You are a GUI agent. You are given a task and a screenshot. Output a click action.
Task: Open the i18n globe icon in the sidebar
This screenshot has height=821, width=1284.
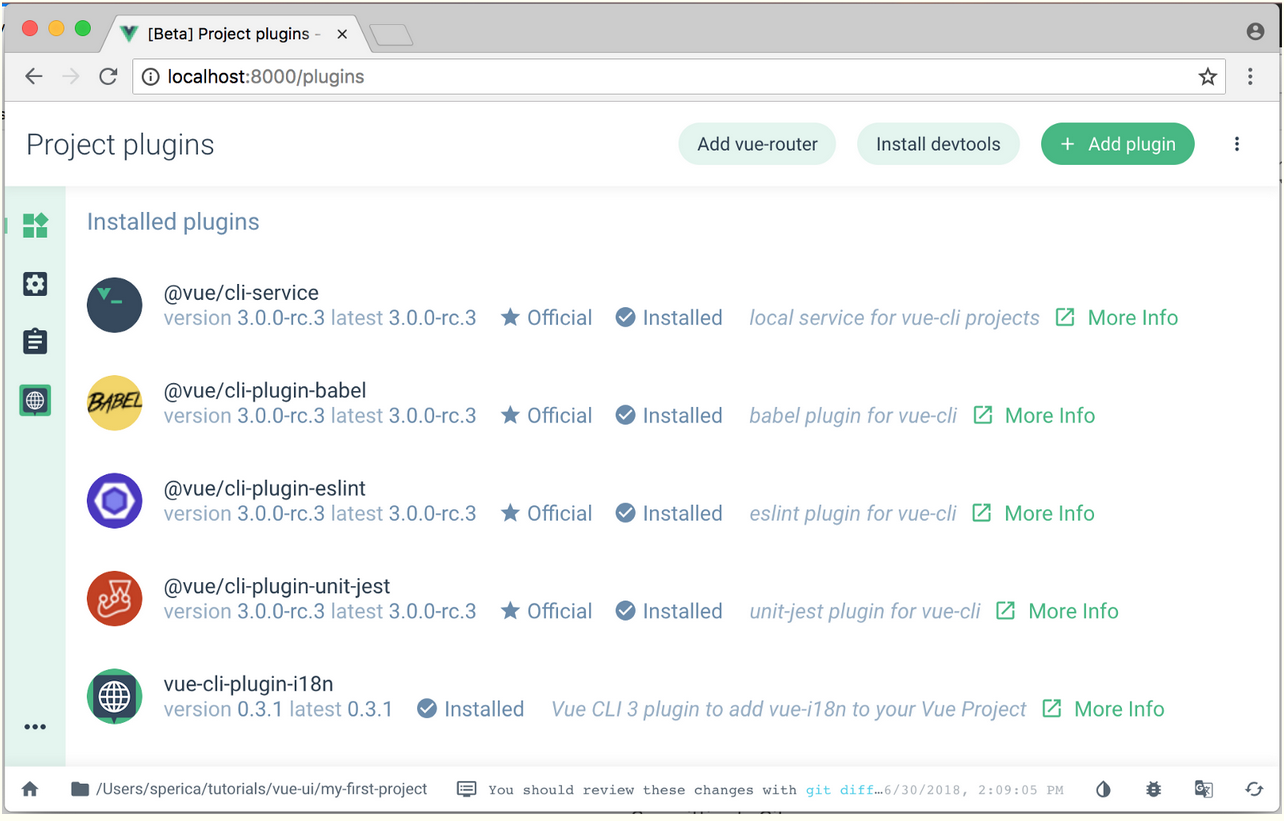tap(35, 401)
